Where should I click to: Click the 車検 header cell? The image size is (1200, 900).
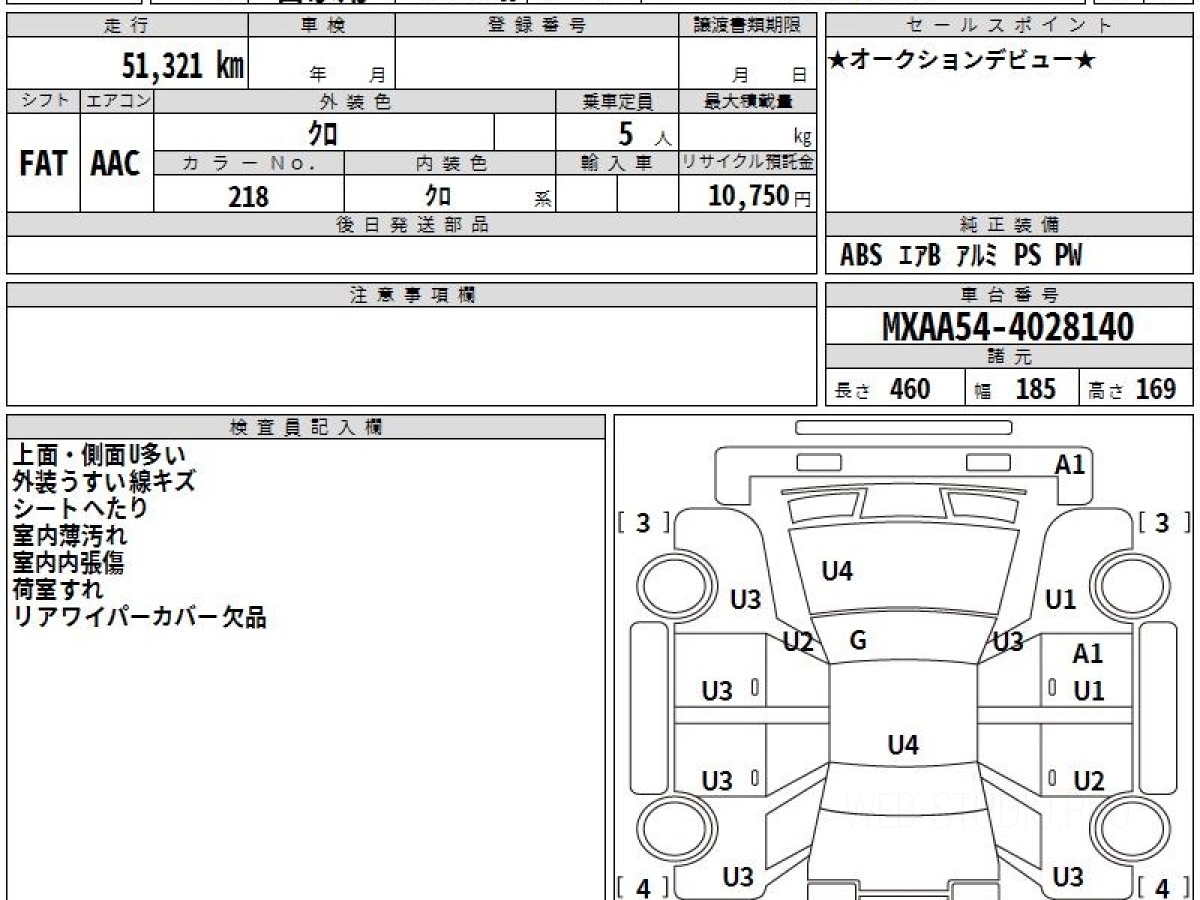(321, 26)
